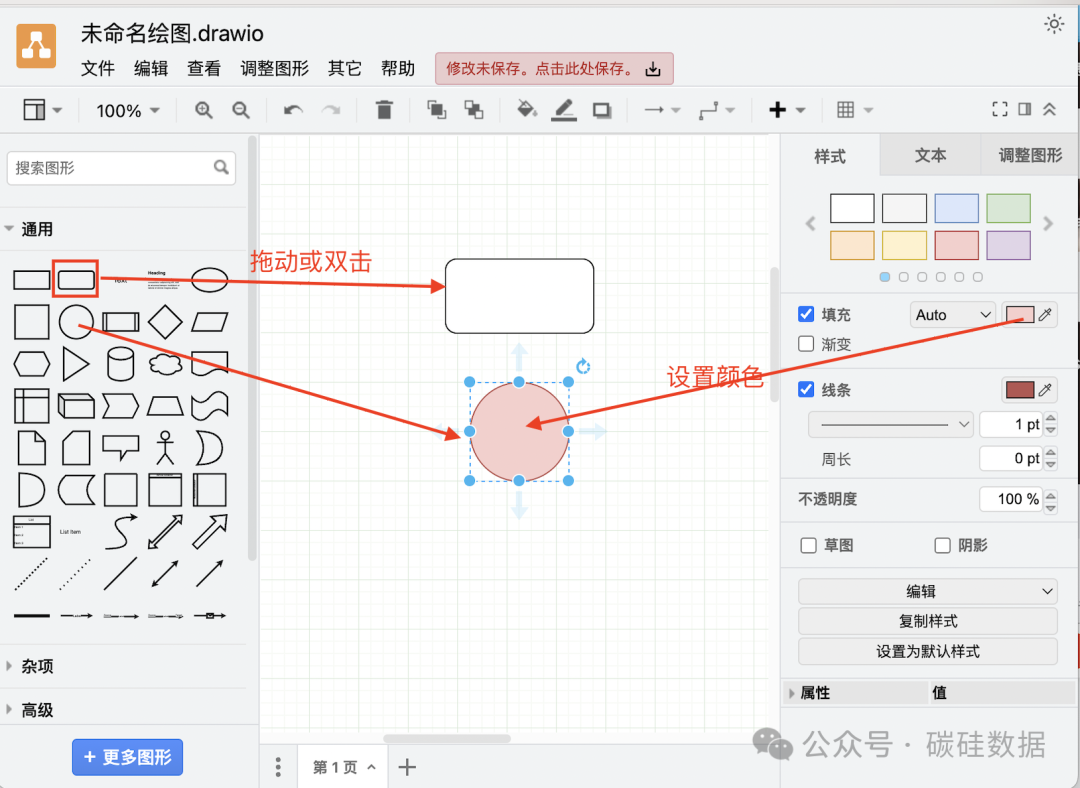This screenshot has height=788, width=1080.
Task: Click the fill color bucket icon
Action: pos(526,110)
